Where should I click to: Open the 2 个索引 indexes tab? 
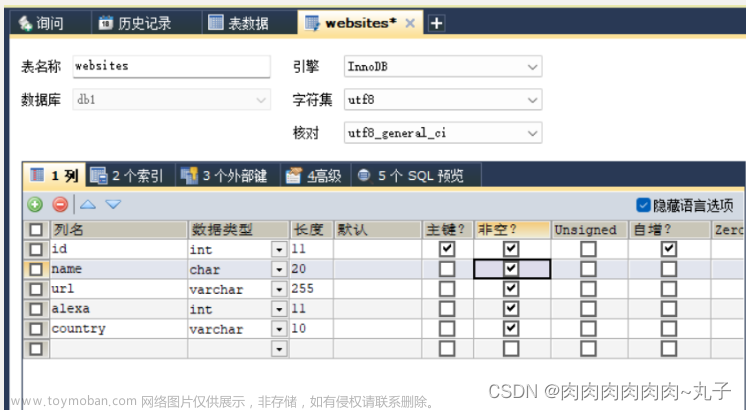130,176
